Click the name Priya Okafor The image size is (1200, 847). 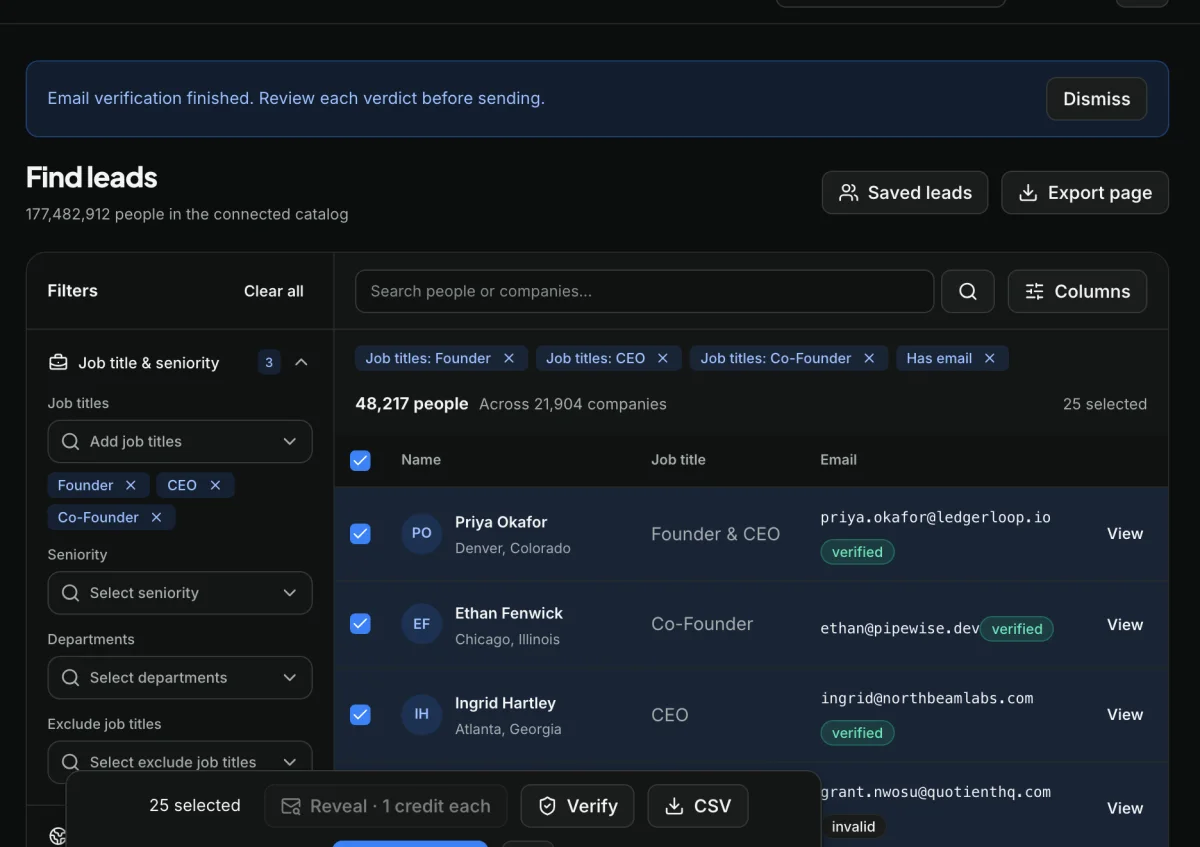click(501, 522)
